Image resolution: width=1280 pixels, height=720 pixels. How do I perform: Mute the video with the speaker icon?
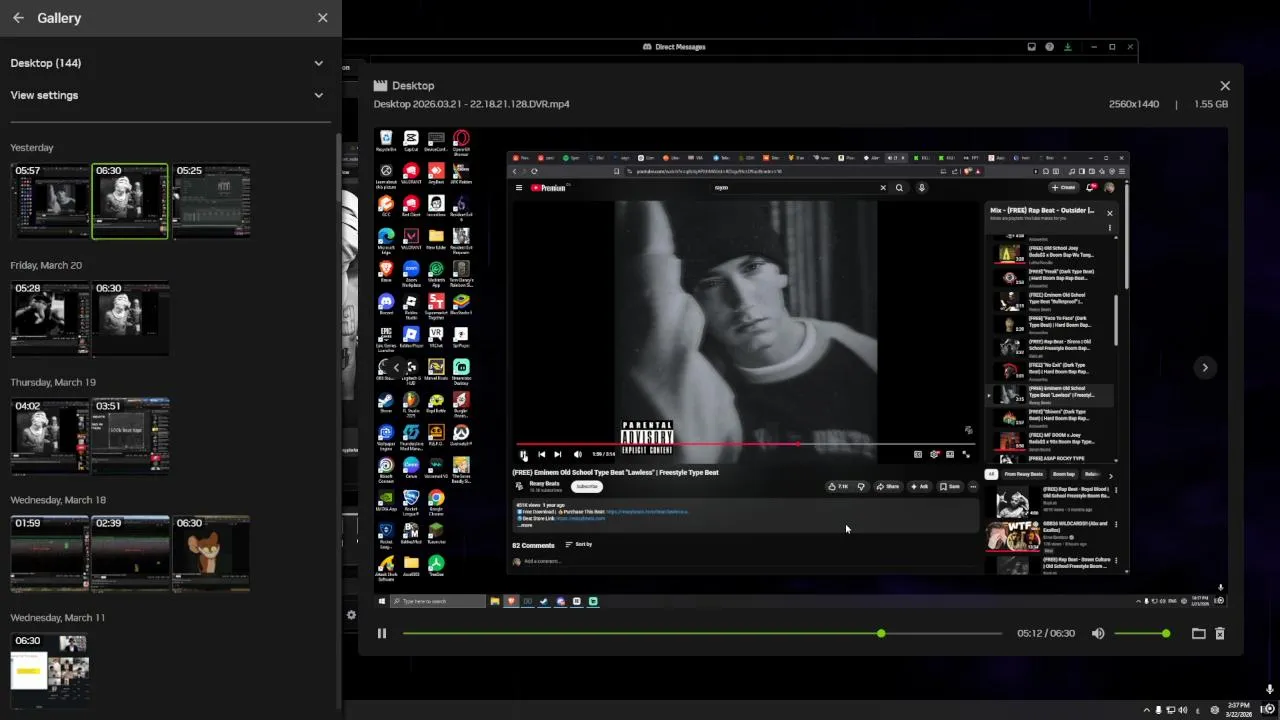(x=1098, y=633)
